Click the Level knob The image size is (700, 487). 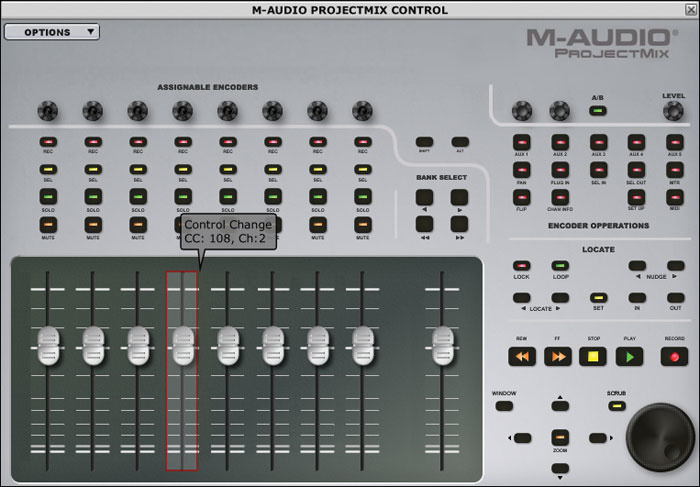pyautogui.click(x=674, y=112)
